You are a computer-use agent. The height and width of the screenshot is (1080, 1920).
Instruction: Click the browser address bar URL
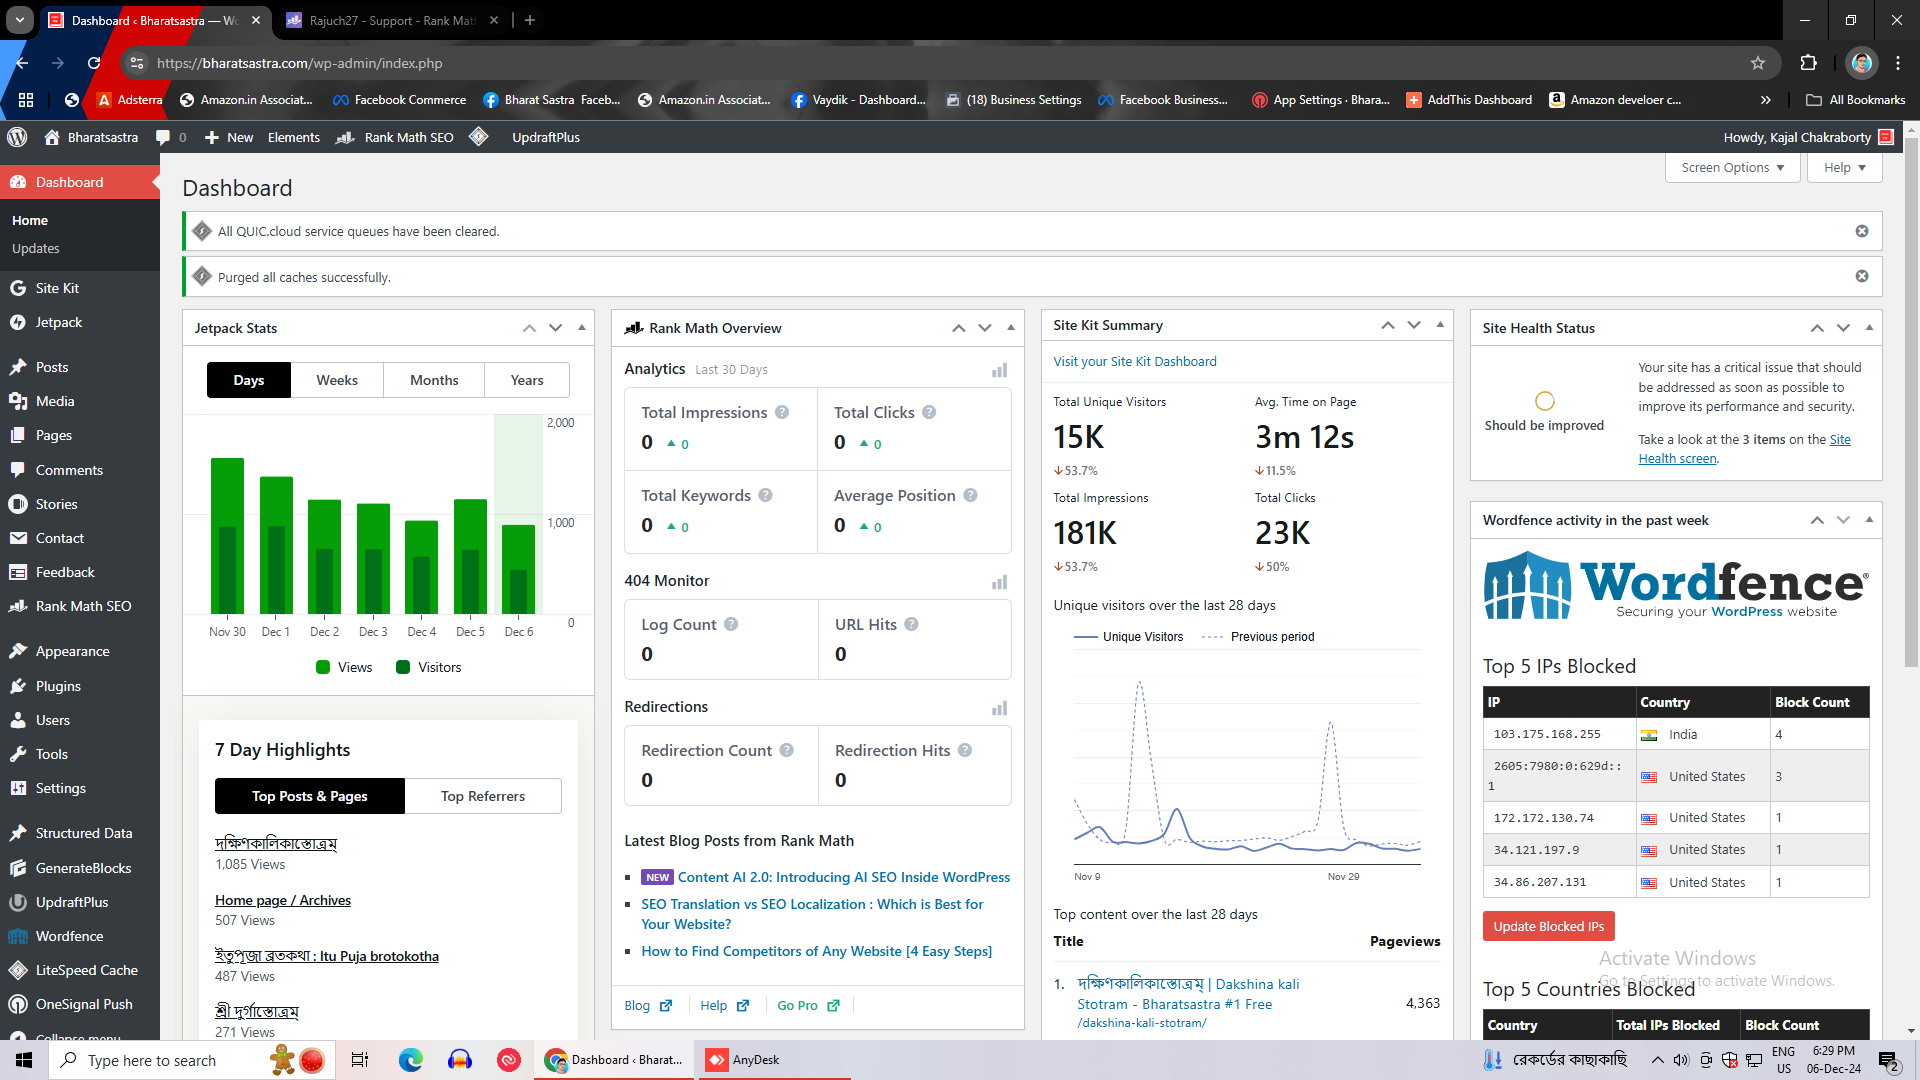point(300,63)
